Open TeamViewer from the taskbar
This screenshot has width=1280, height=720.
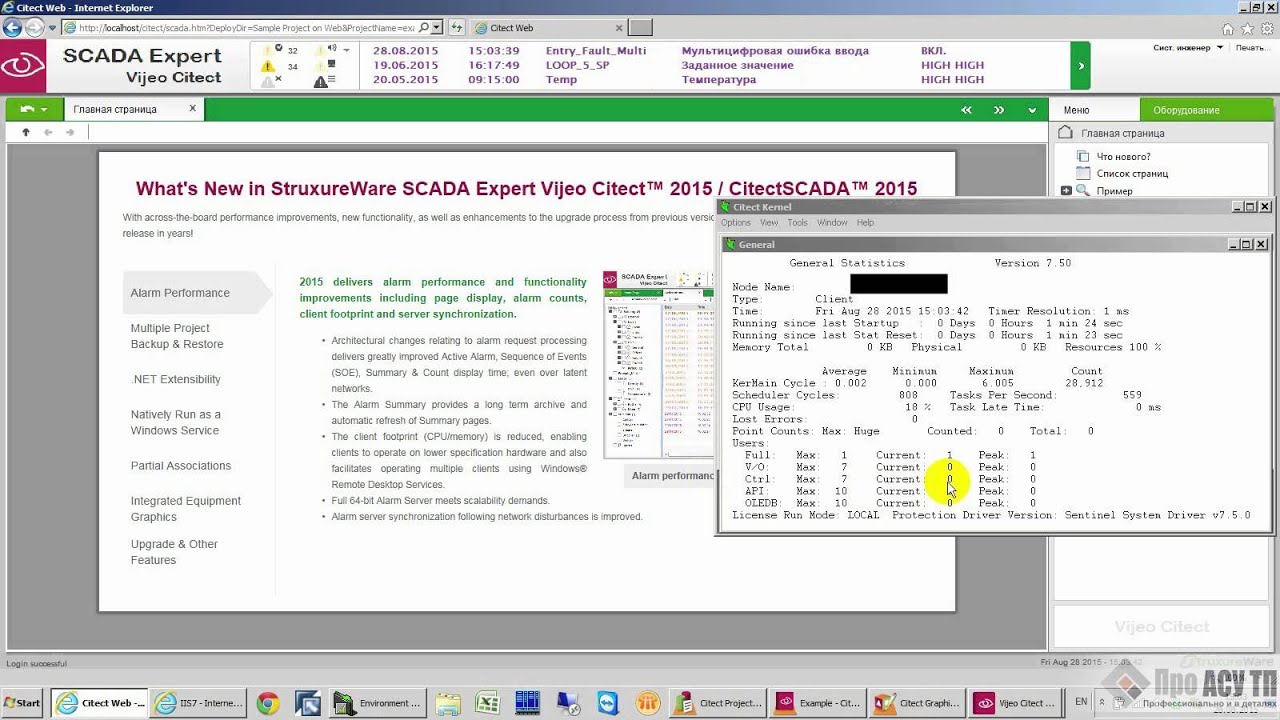(x=607, y=703)
